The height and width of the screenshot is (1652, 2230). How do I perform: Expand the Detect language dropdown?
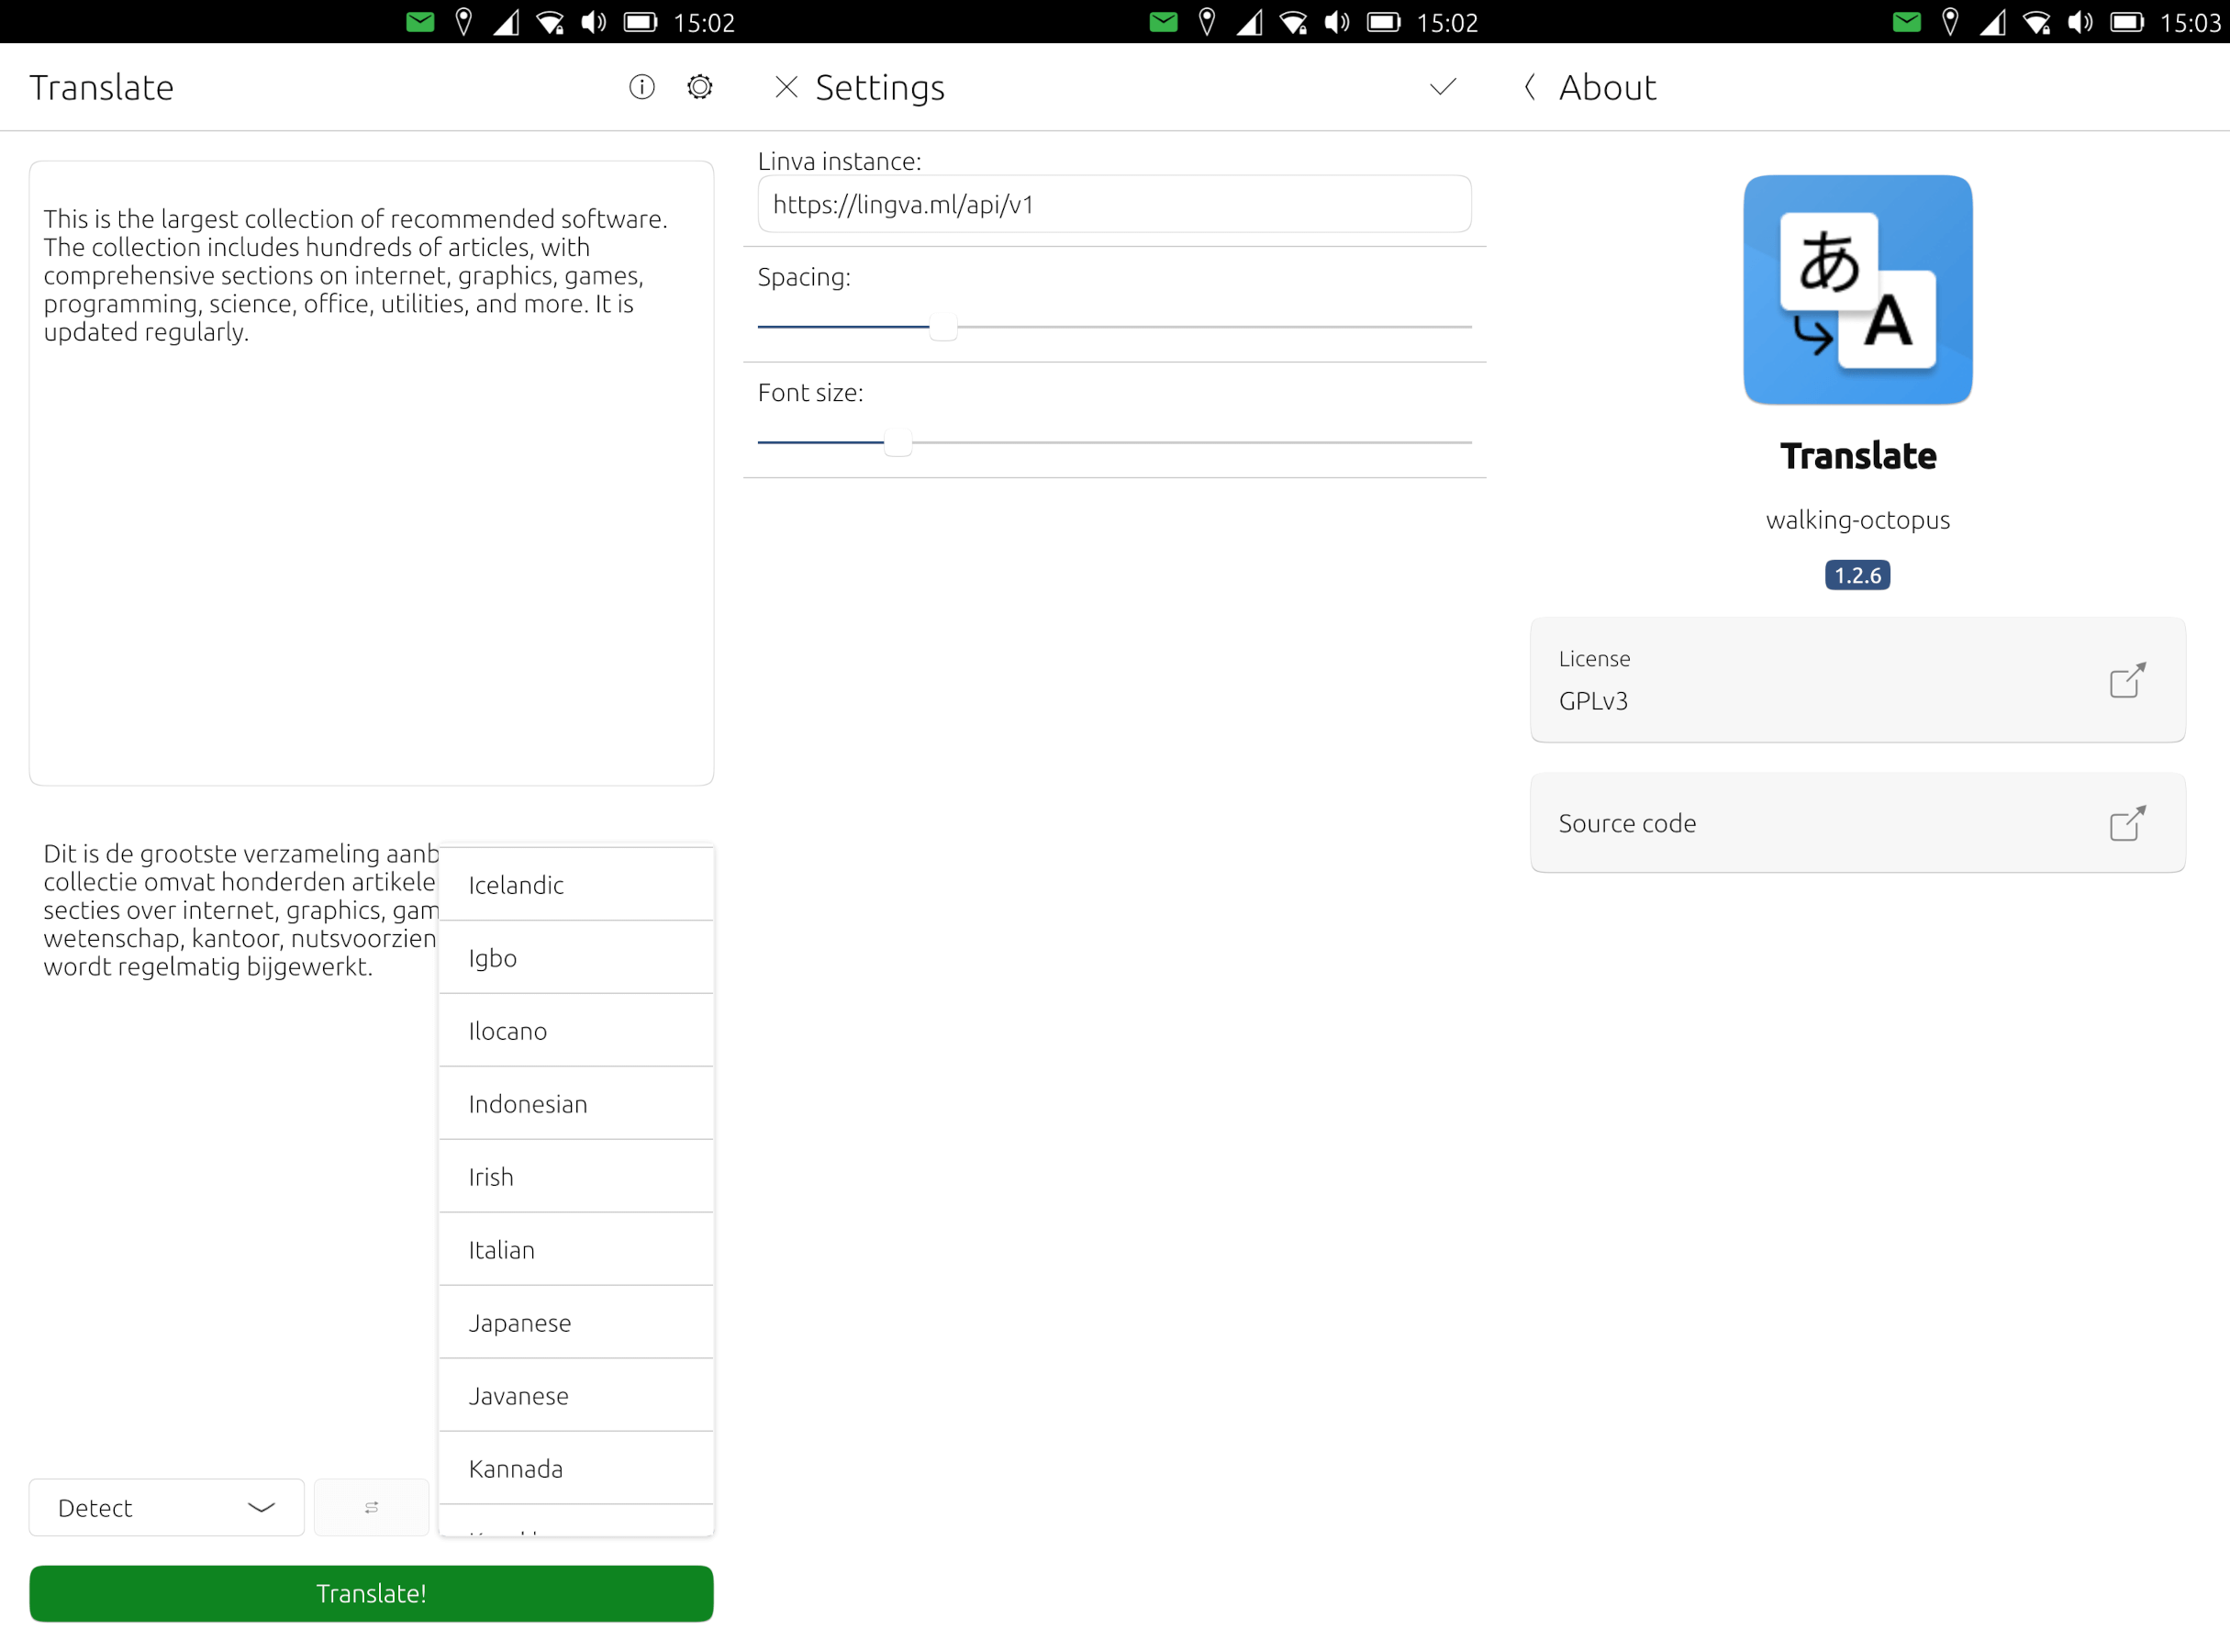(x=166, y=1507)
